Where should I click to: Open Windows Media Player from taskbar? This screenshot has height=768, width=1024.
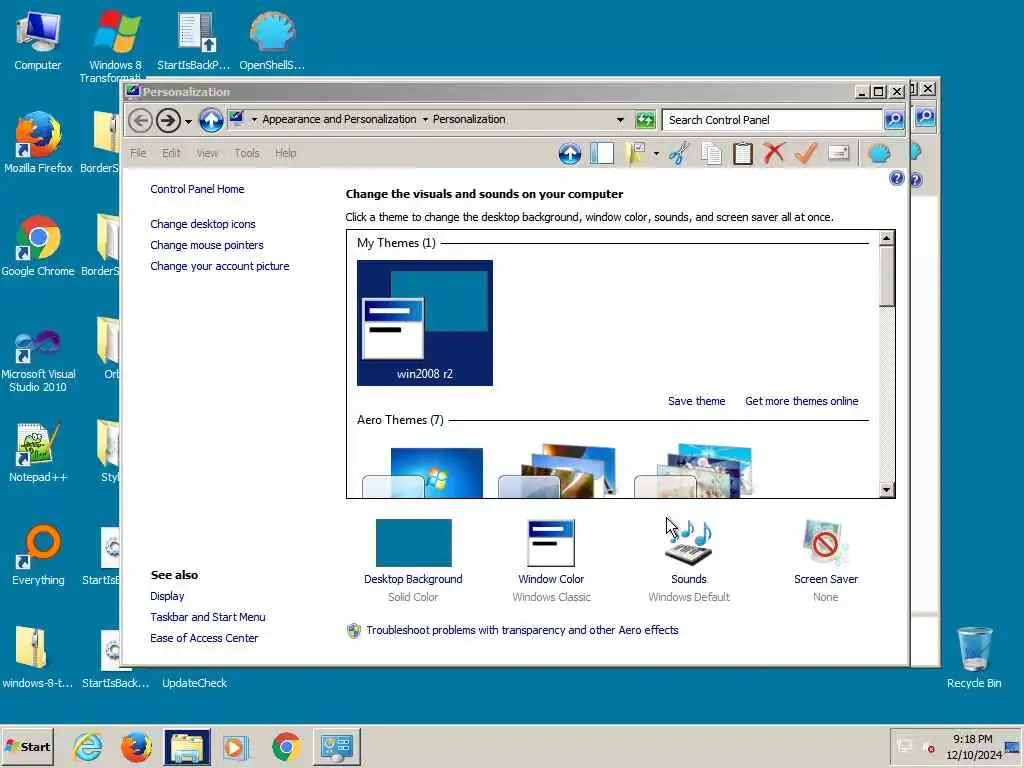coord(236,747)
